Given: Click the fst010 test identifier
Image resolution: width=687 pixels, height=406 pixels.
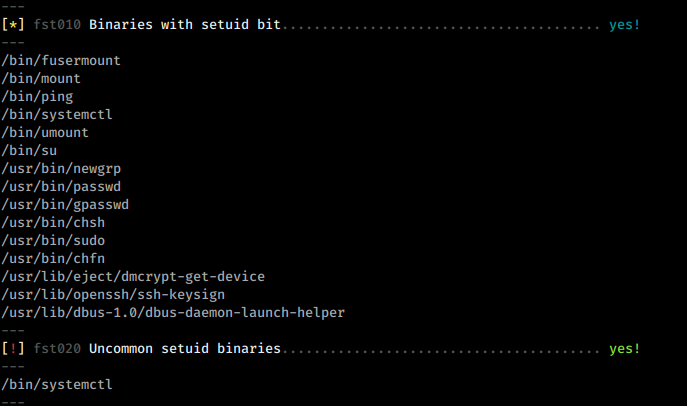Looking at the screenshot, I should pyautogui.click(x=57, y=25).
